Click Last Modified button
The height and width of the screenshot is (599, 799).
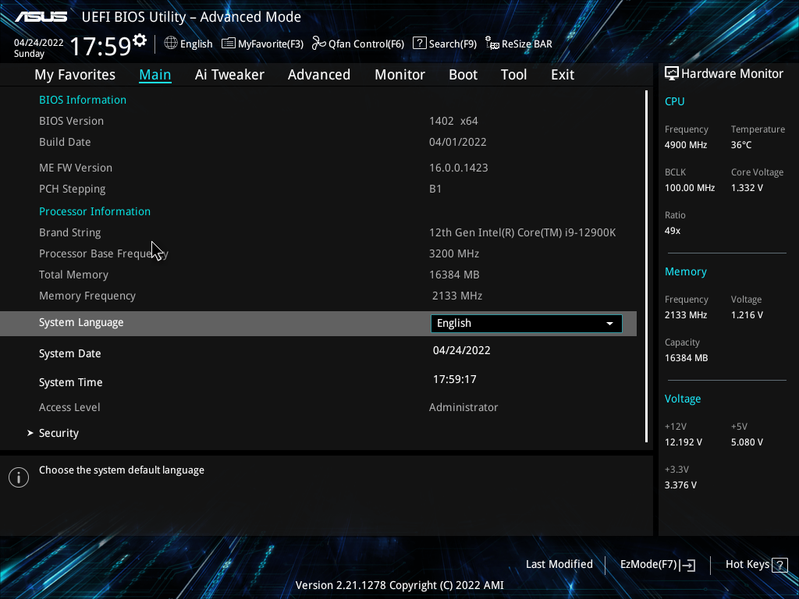559,564
